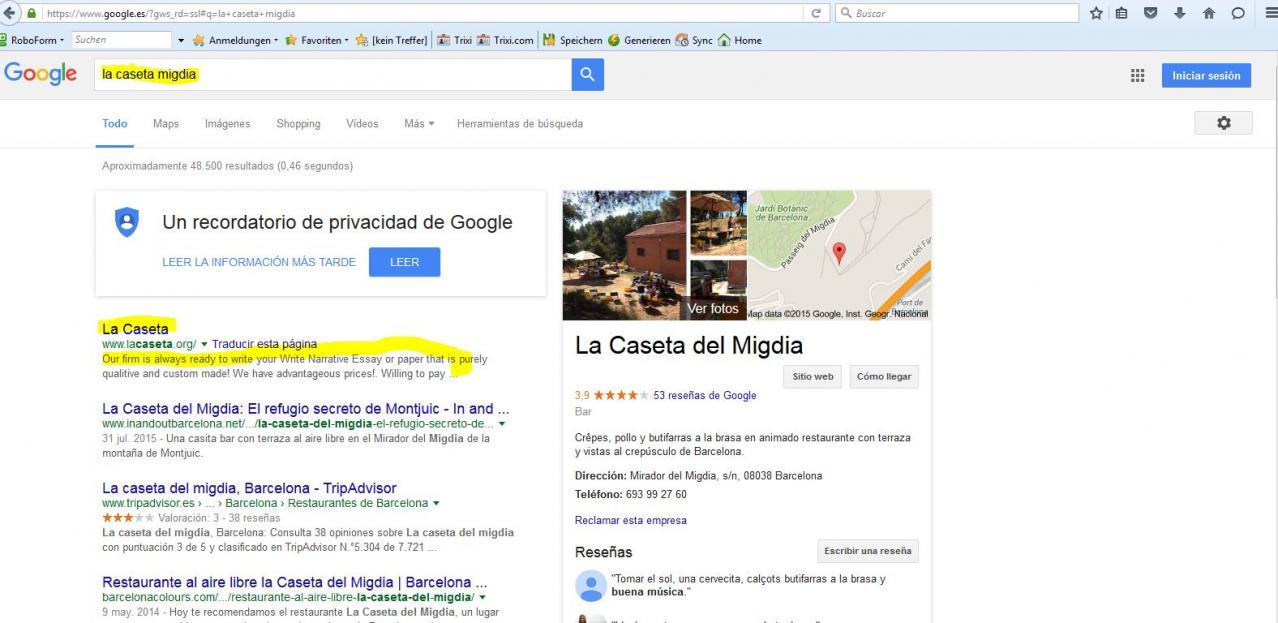Switch to the Maps search tab
This screenshot has height=623, width=1278.
click(166, 124)
